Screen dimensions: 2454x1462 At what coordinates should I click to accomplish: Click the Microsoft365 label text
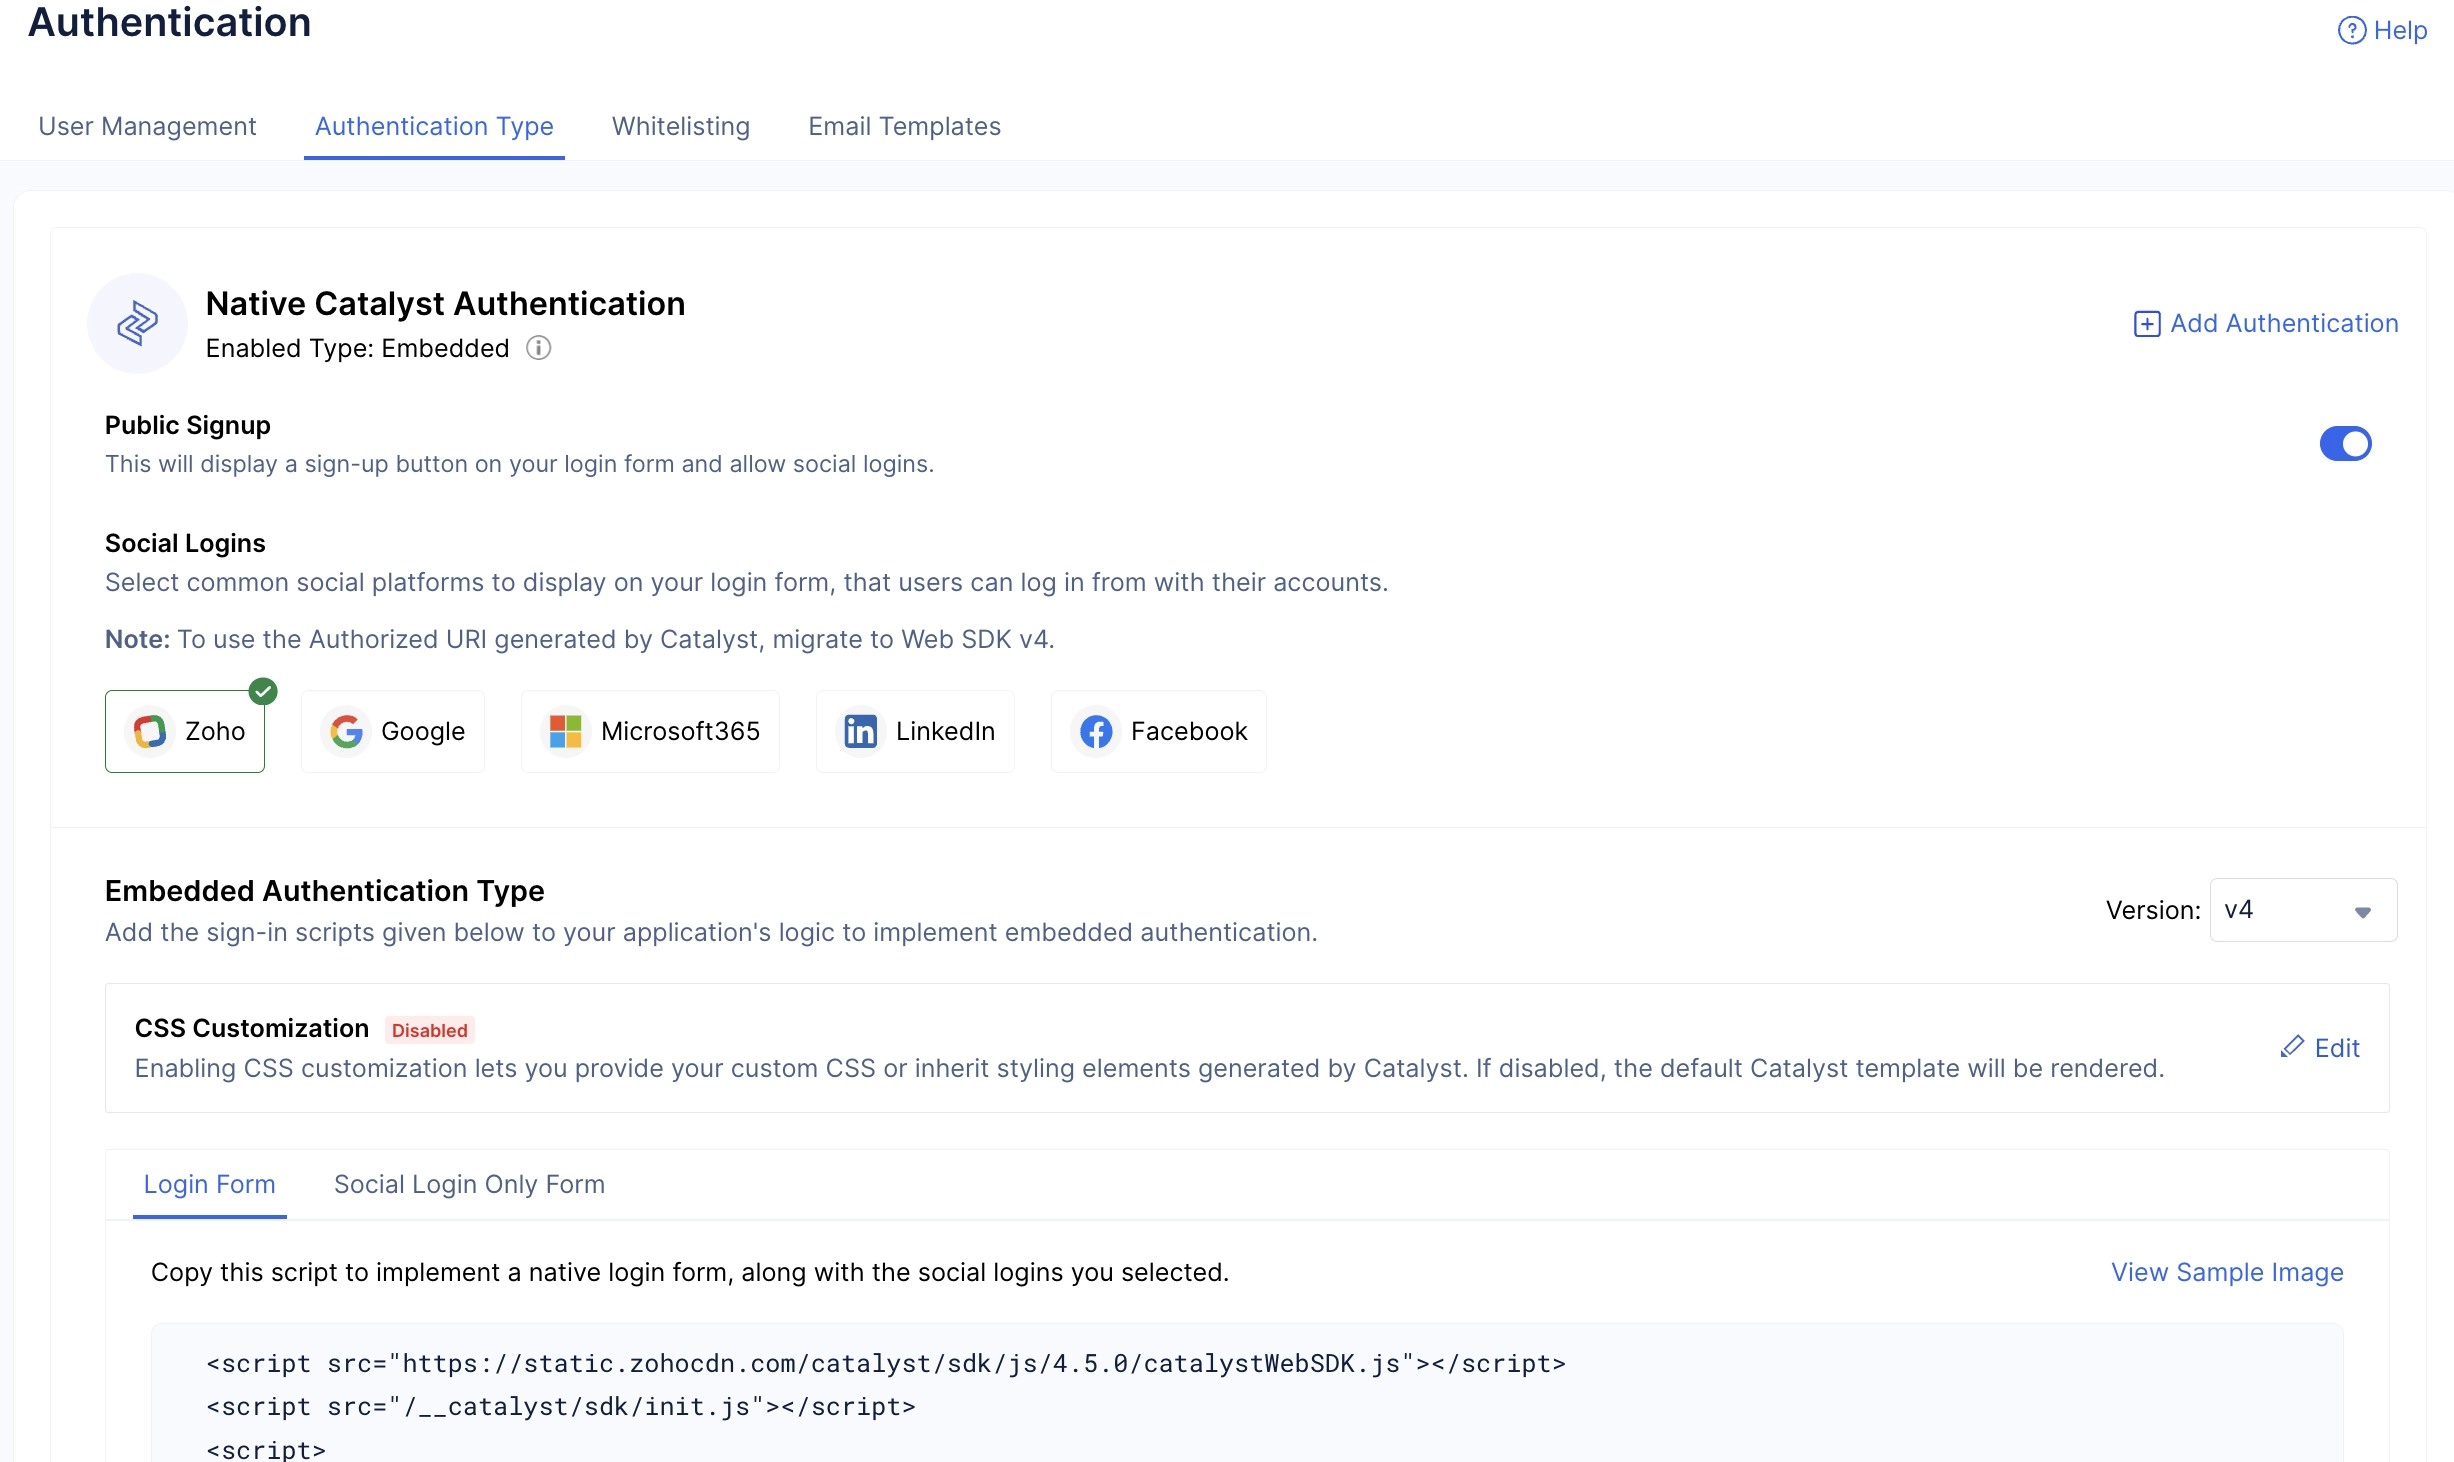click(x=680, y=731)
